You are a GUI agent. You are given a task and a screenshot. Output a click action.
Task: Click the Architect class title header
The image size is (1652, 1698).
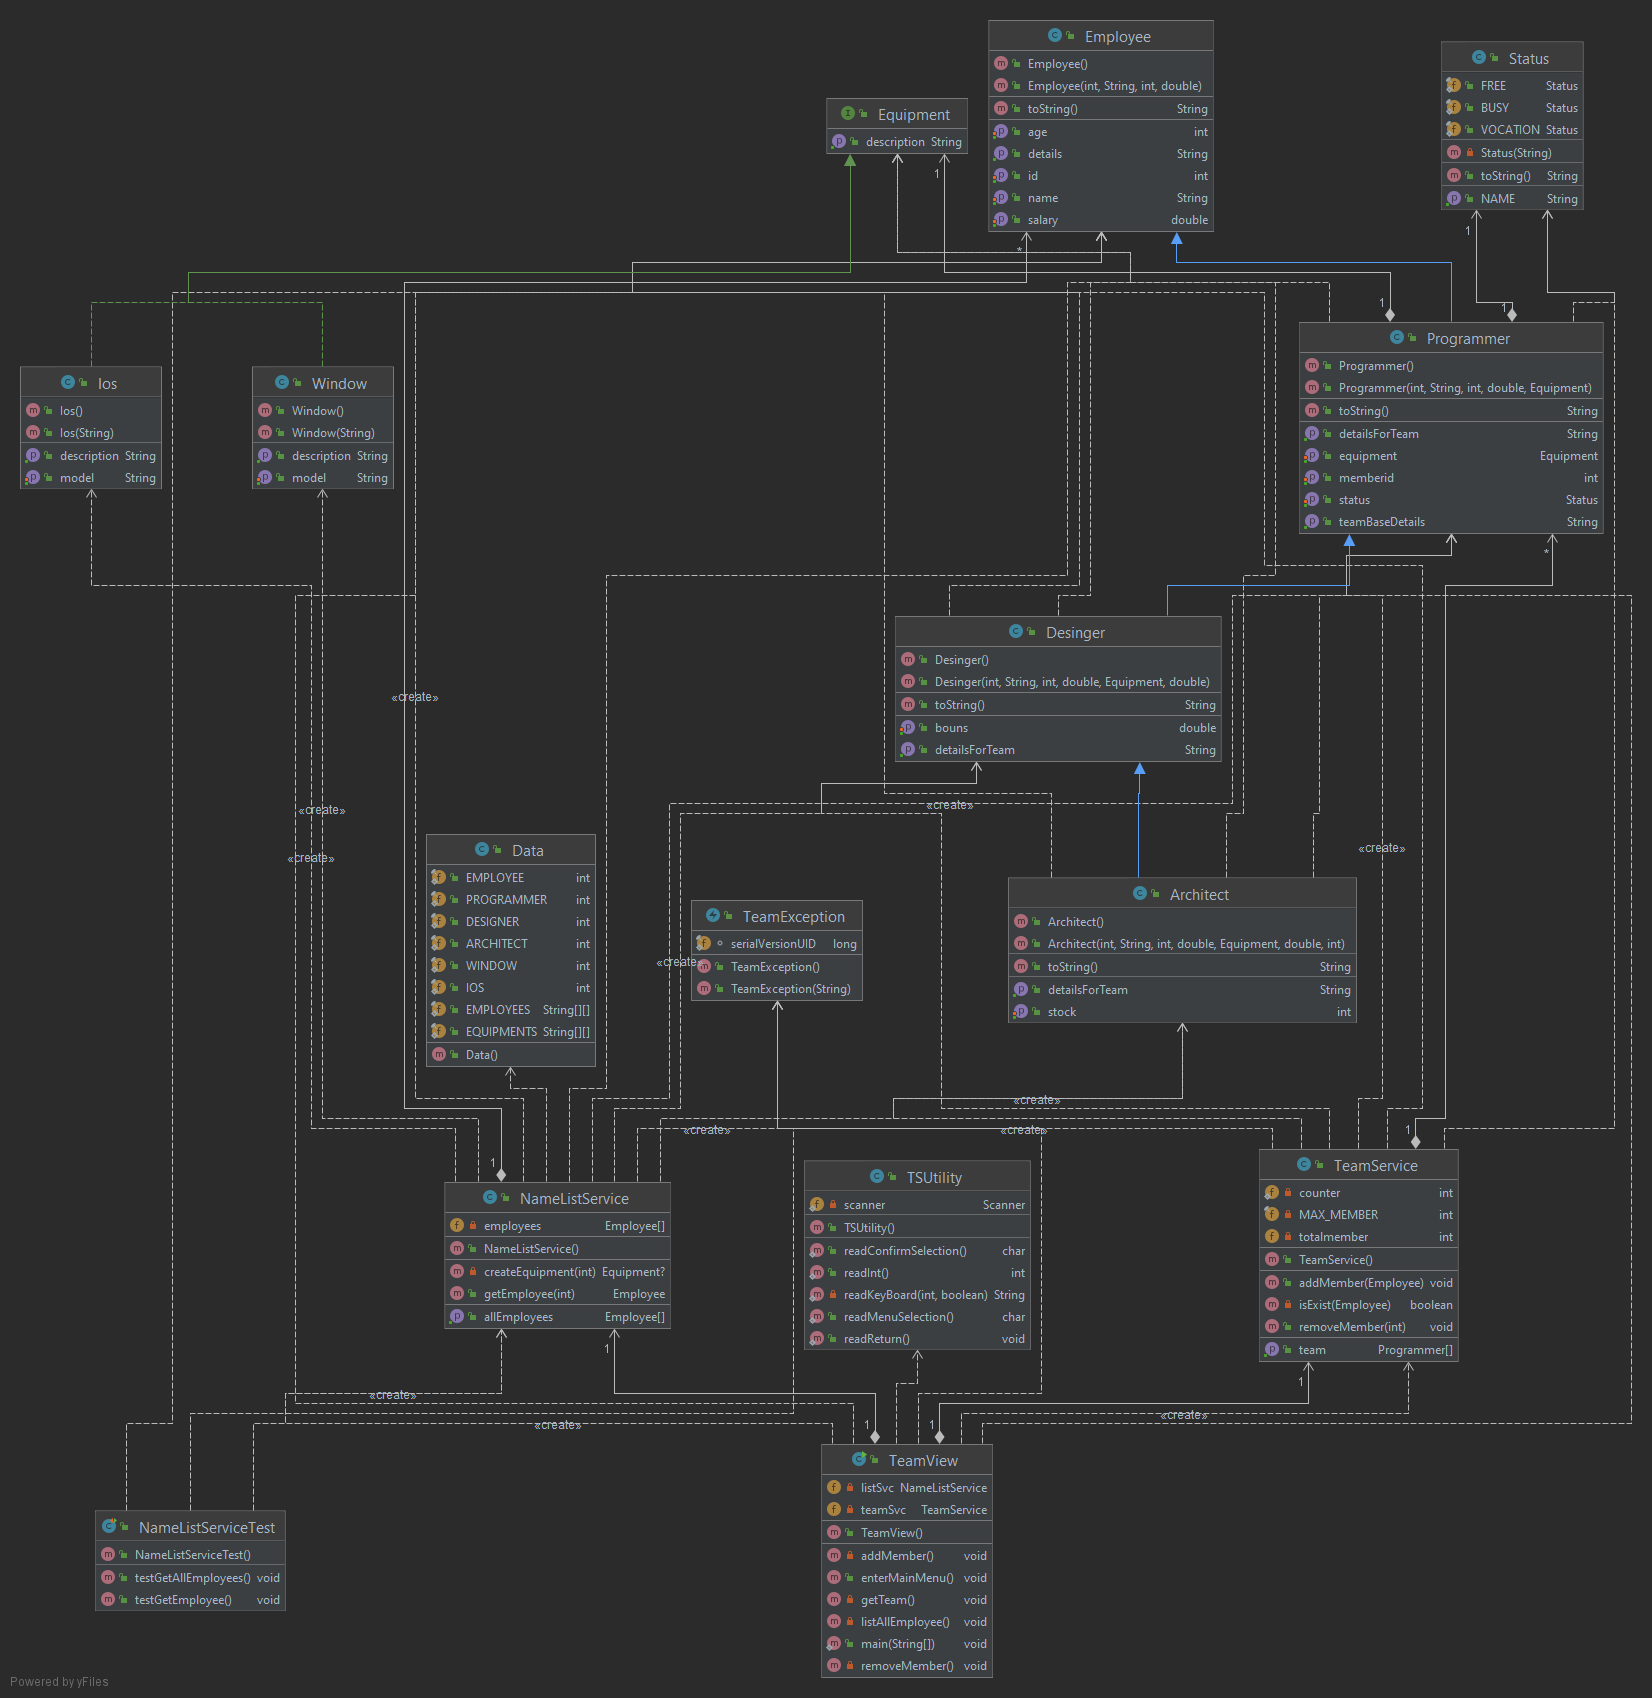[1198, 893]
